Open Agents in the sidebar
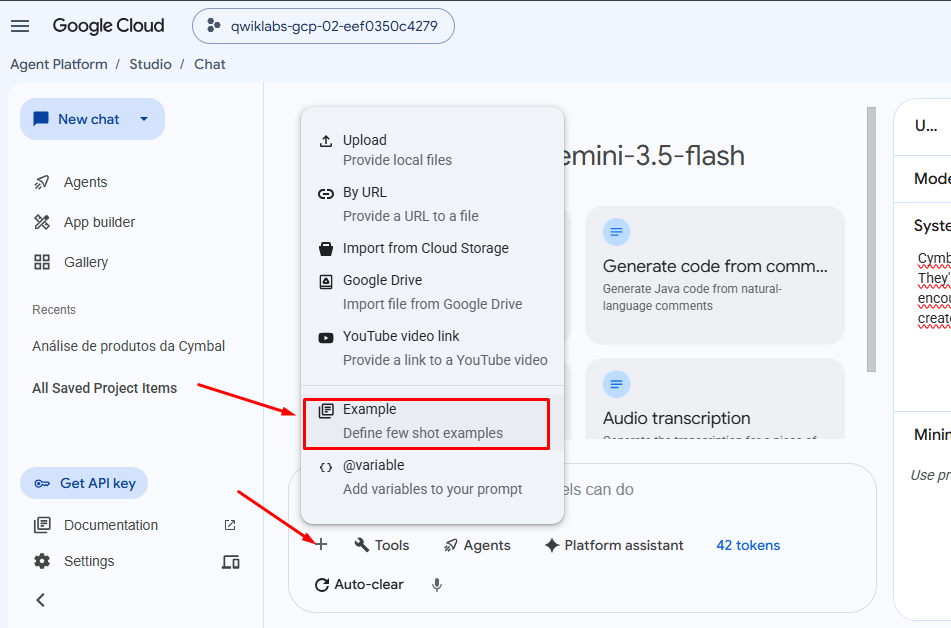 86,182
